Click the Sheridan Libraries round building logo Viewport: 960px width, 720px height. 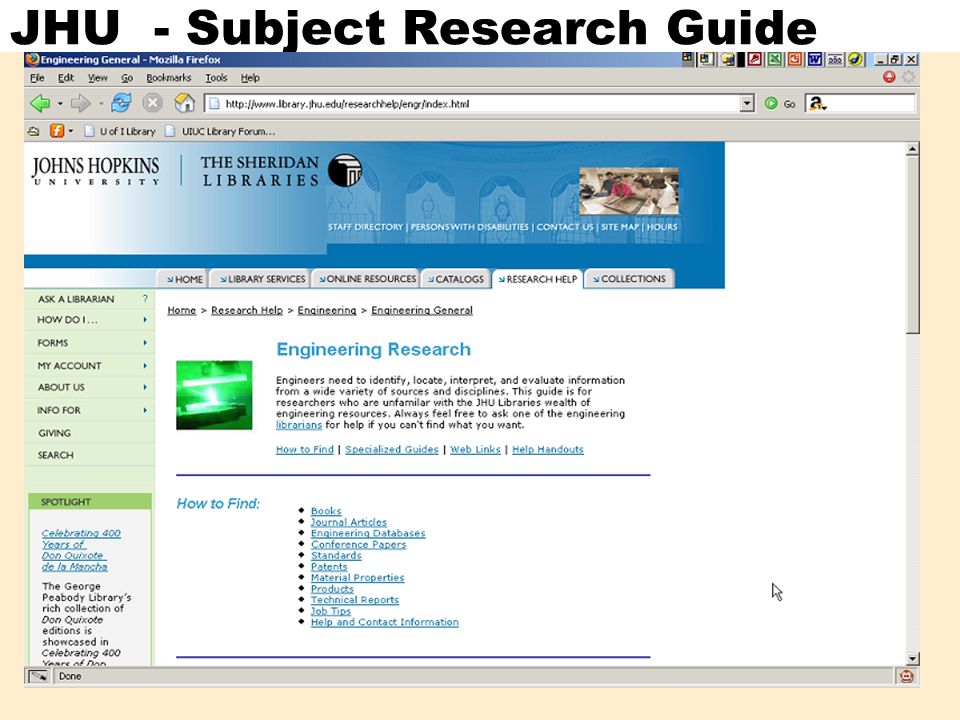click(x=345, y=171)
